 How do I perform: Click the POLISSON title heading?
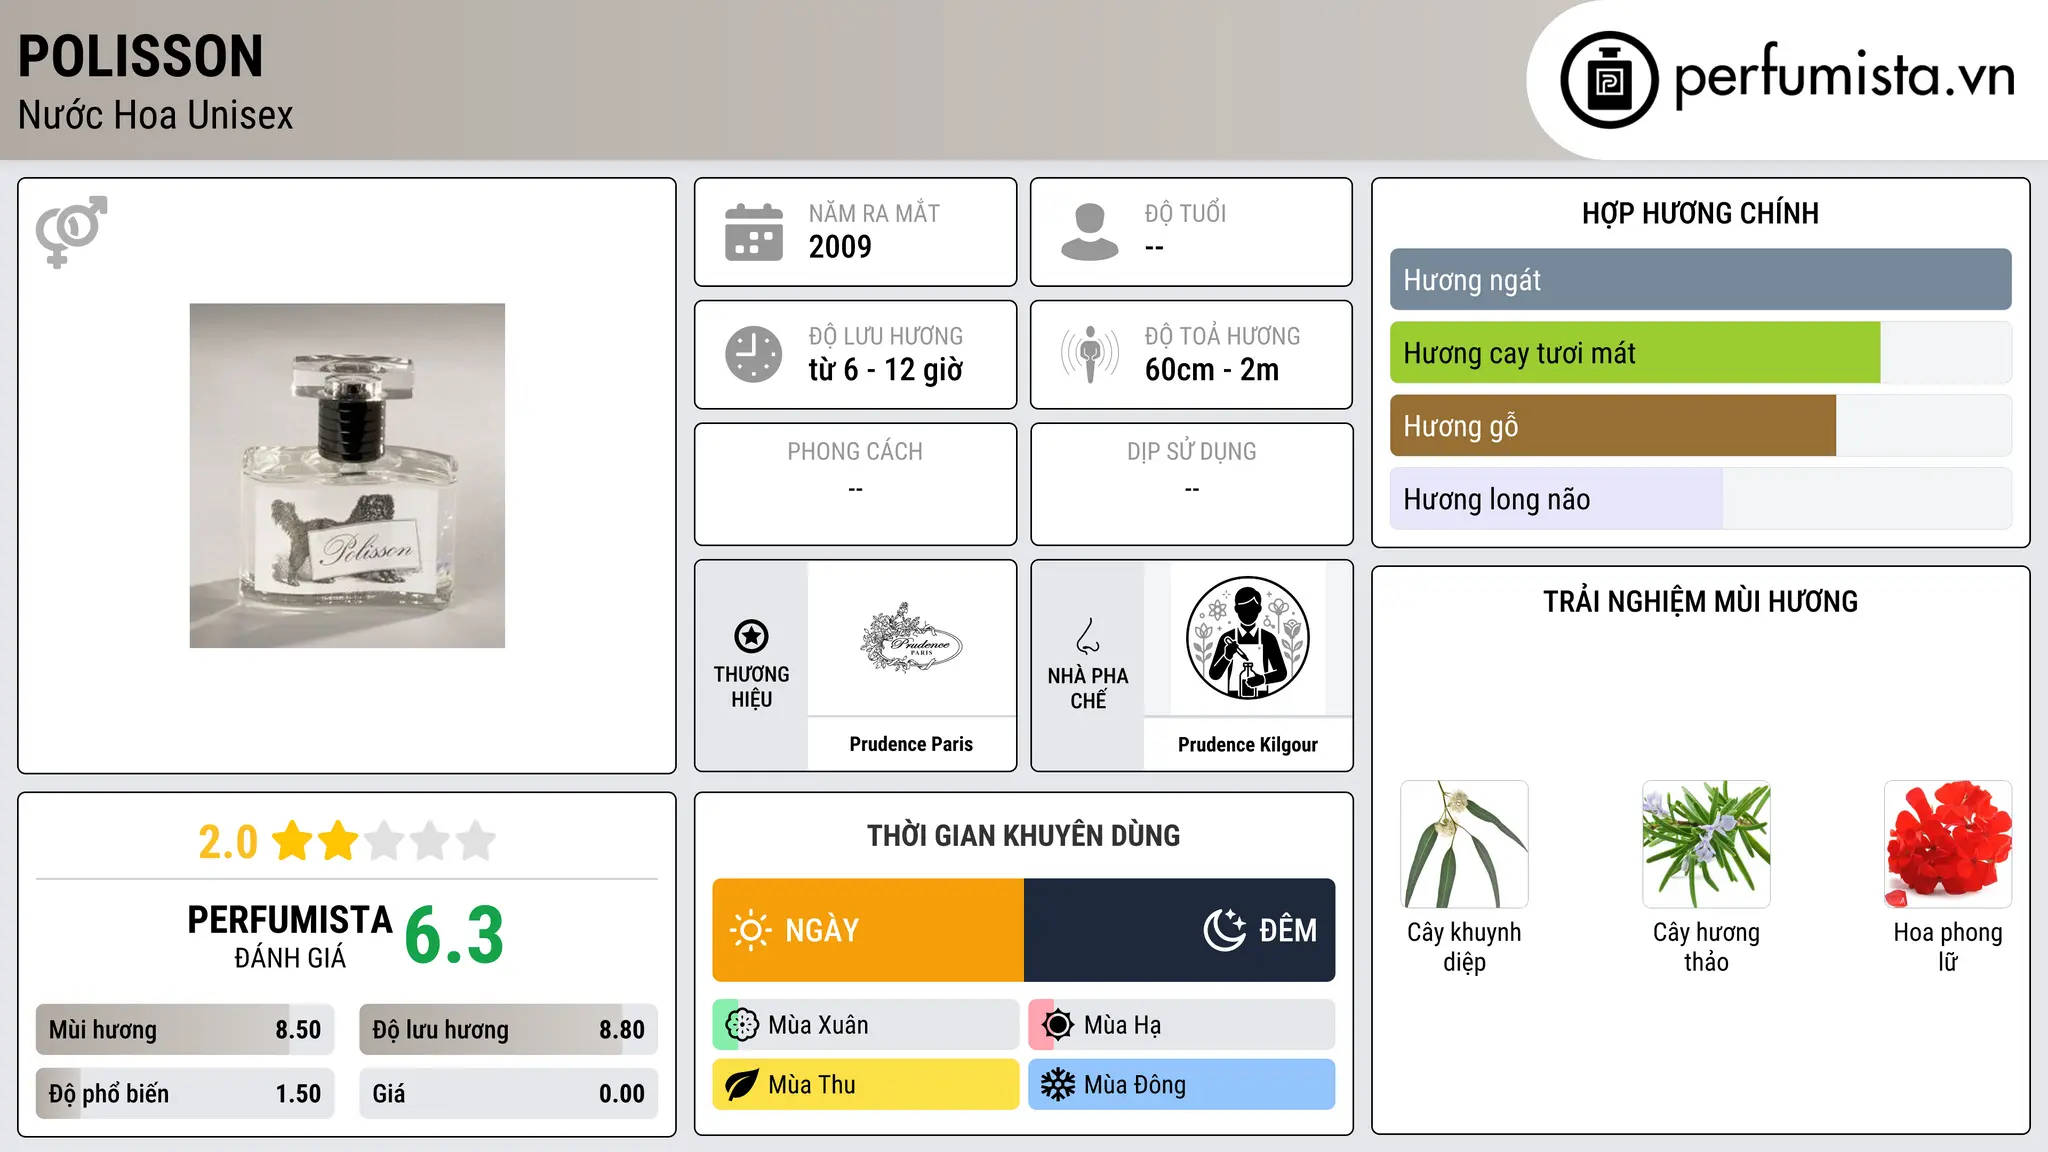coord(141,57)
